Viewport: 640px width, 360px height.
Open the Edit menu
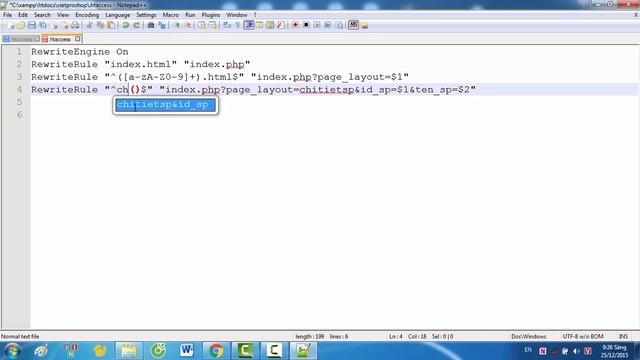pos(23,15)
